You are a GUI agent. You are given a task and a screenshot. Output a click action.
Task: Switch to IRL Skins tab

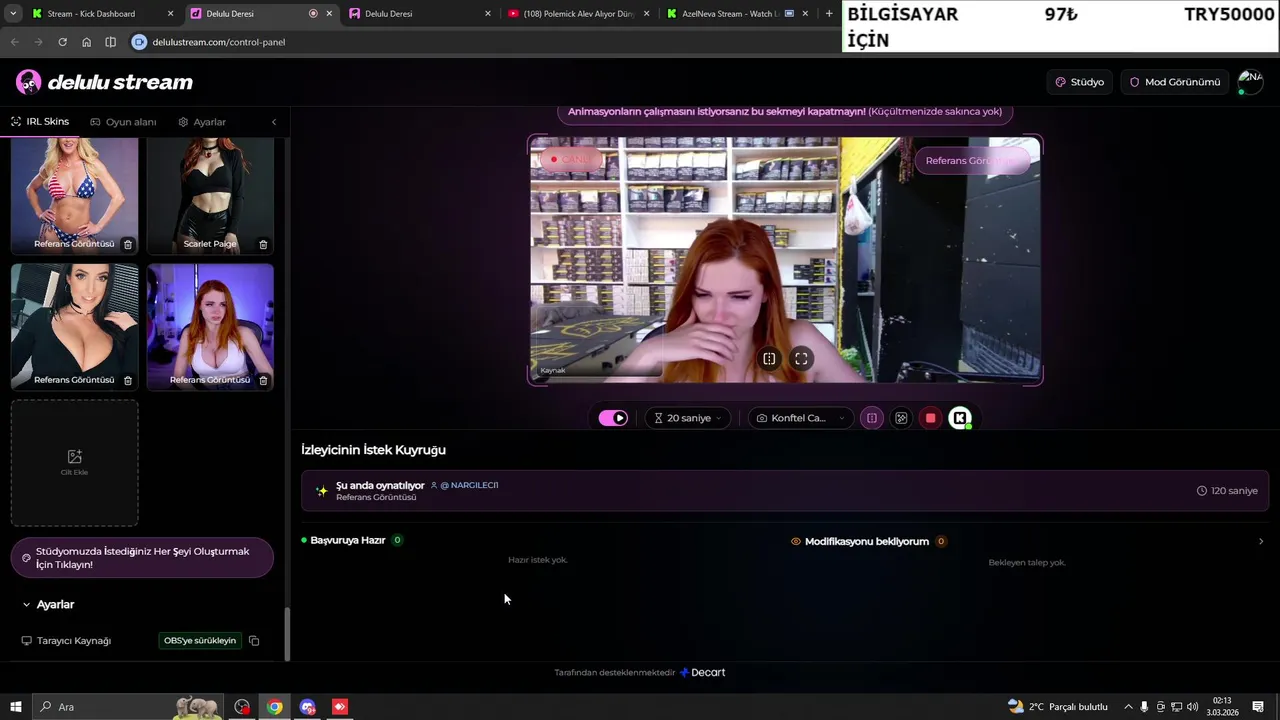[40, 122]
